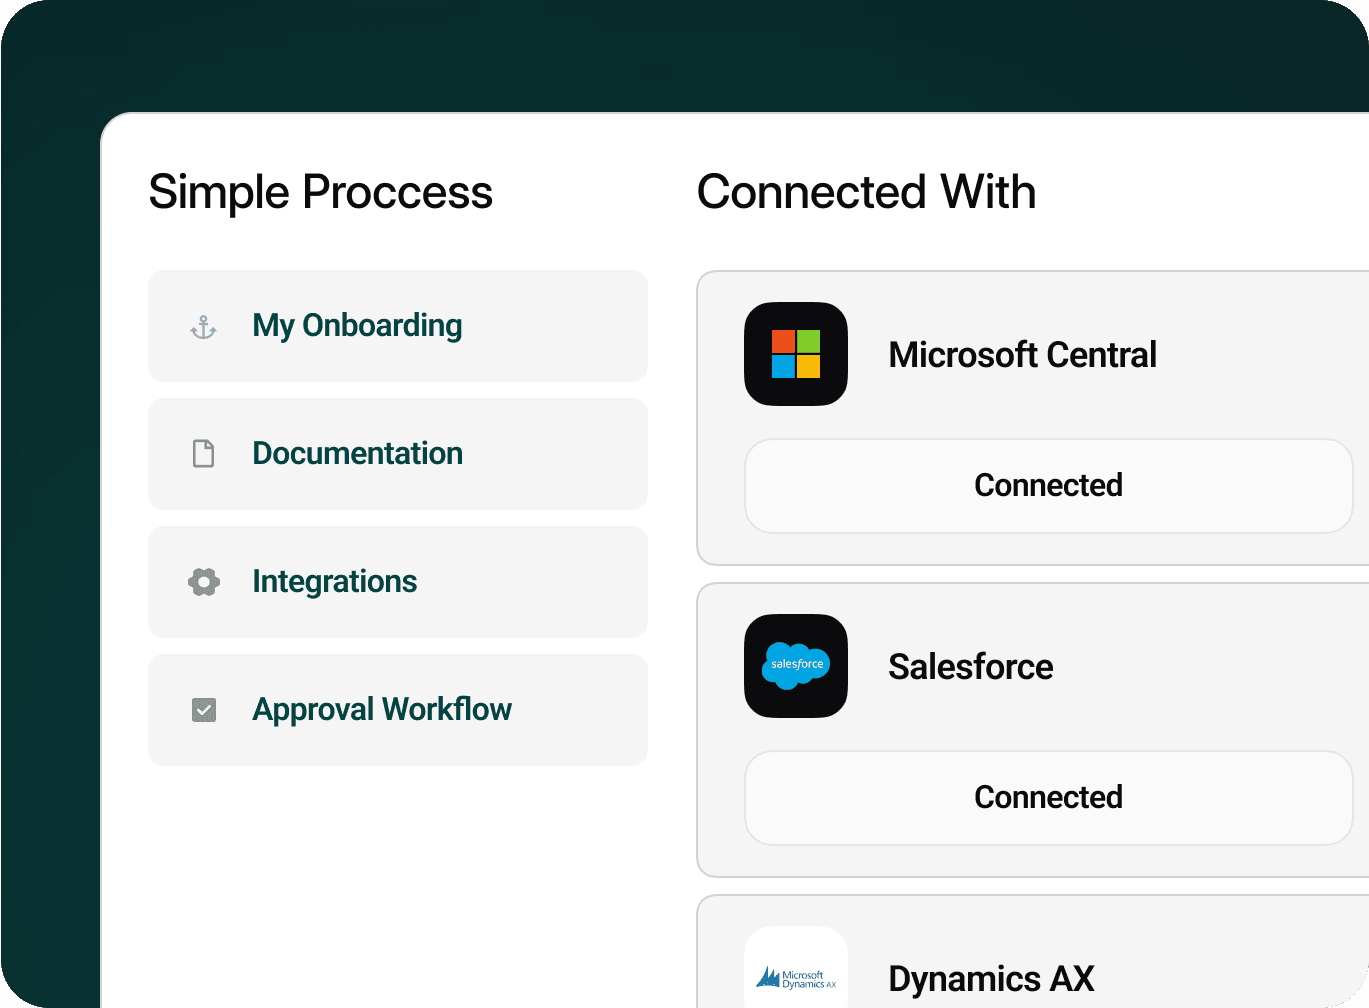Click the Dynamics AX title text
Viewport: 1369px width, 1008px height.
pyautogui.click(x=992, y=979)
